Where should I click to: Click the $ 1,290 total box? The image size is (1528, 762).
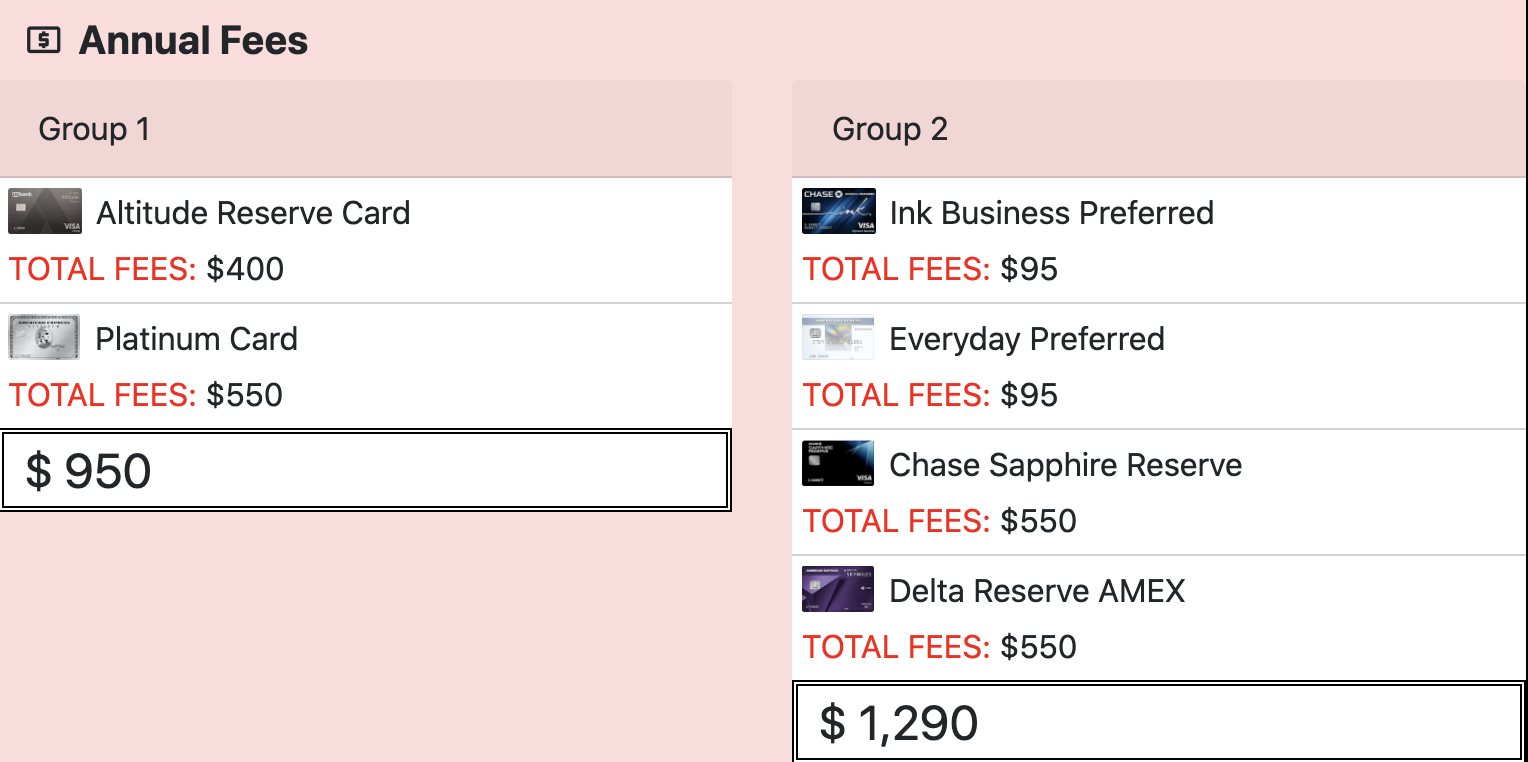(1159, 722)
